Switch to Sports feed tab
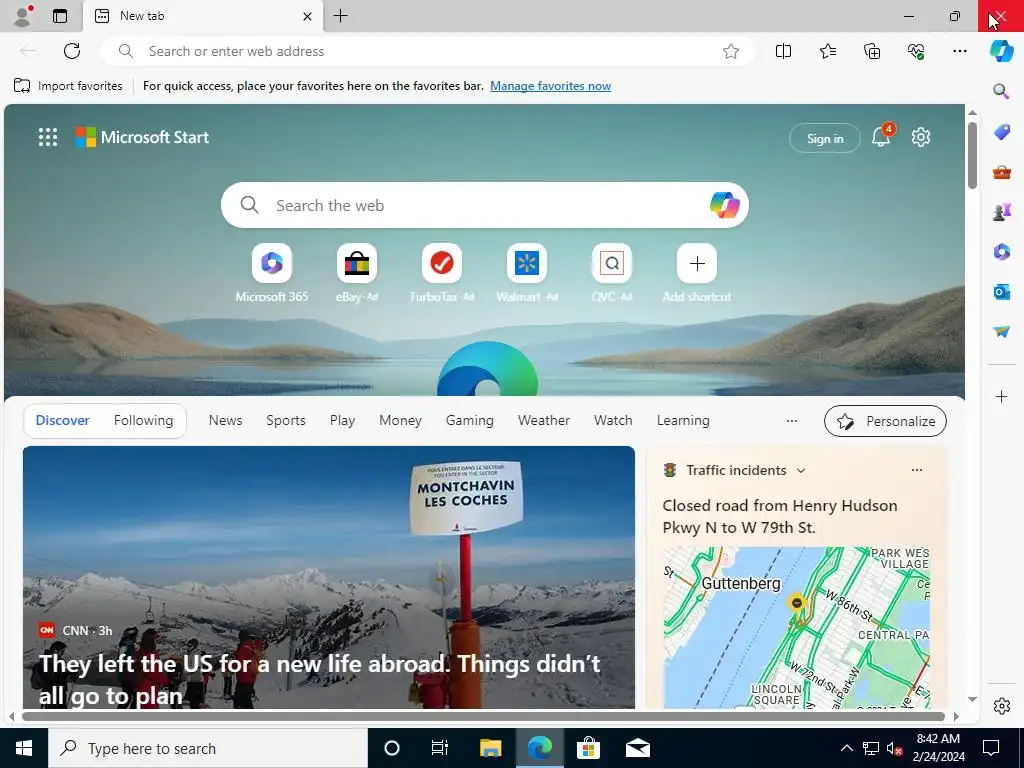 coord(285,421)
